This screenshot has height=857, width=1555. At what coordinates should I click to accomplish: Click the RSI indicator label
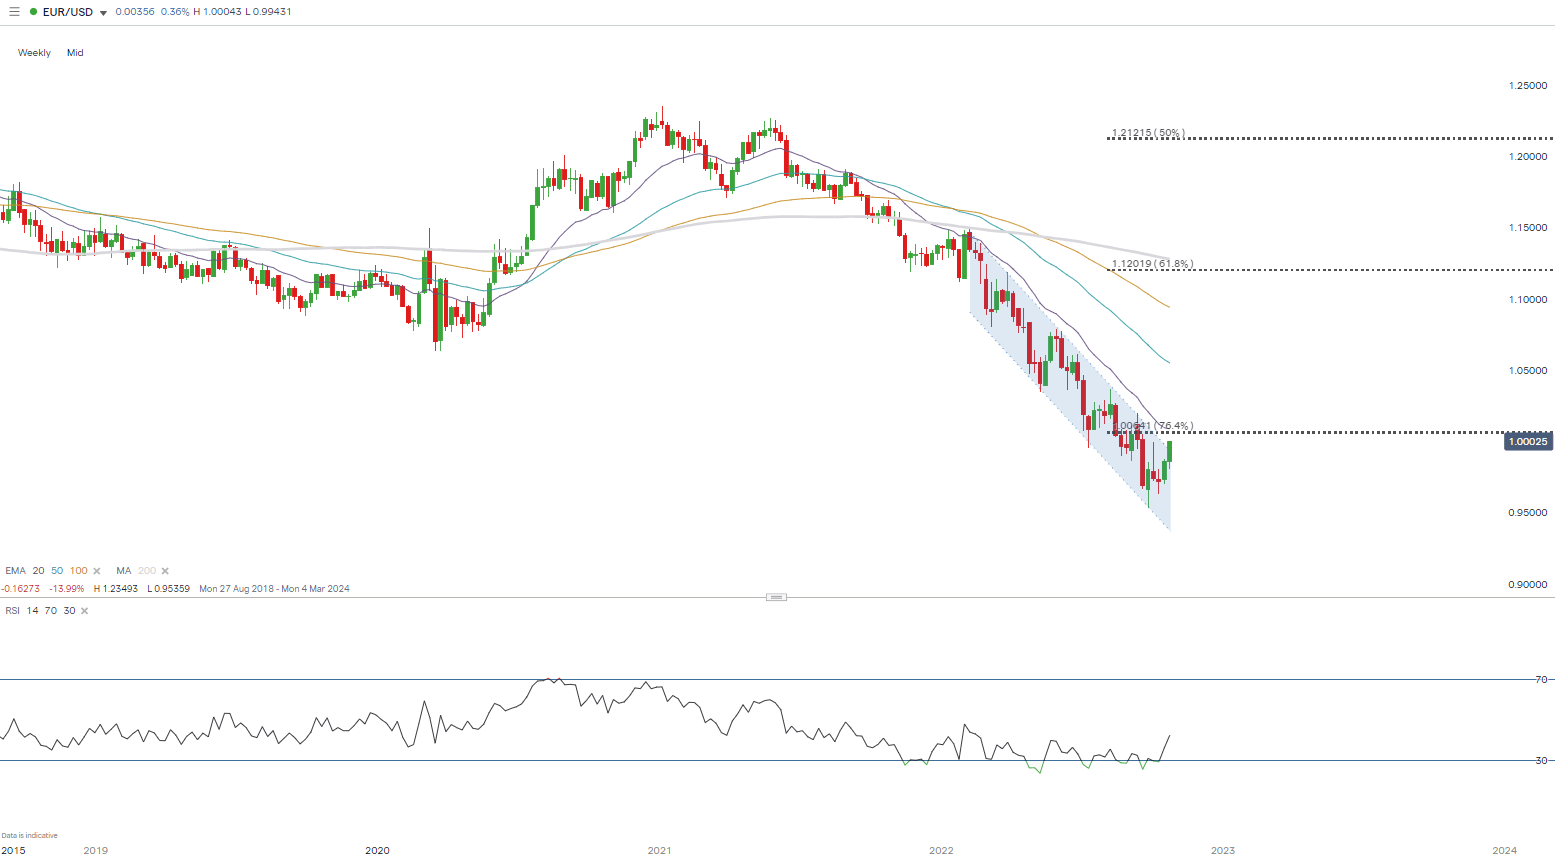(12, 611)
